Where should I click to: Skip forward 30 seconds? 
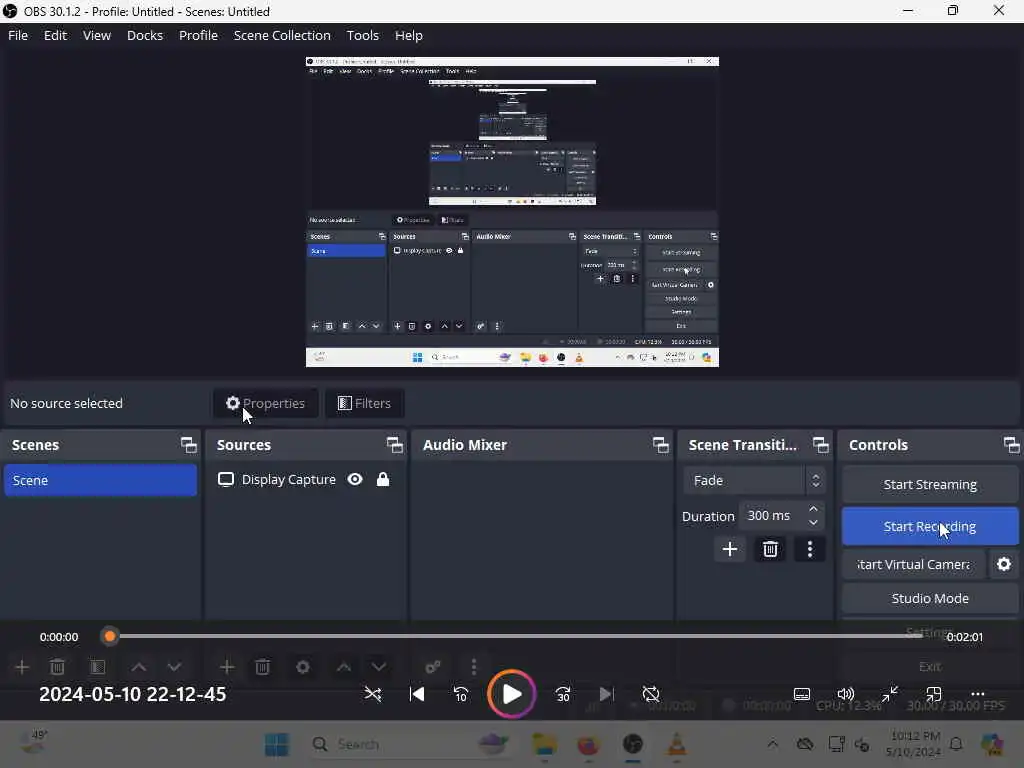click(x=563, y=694)
